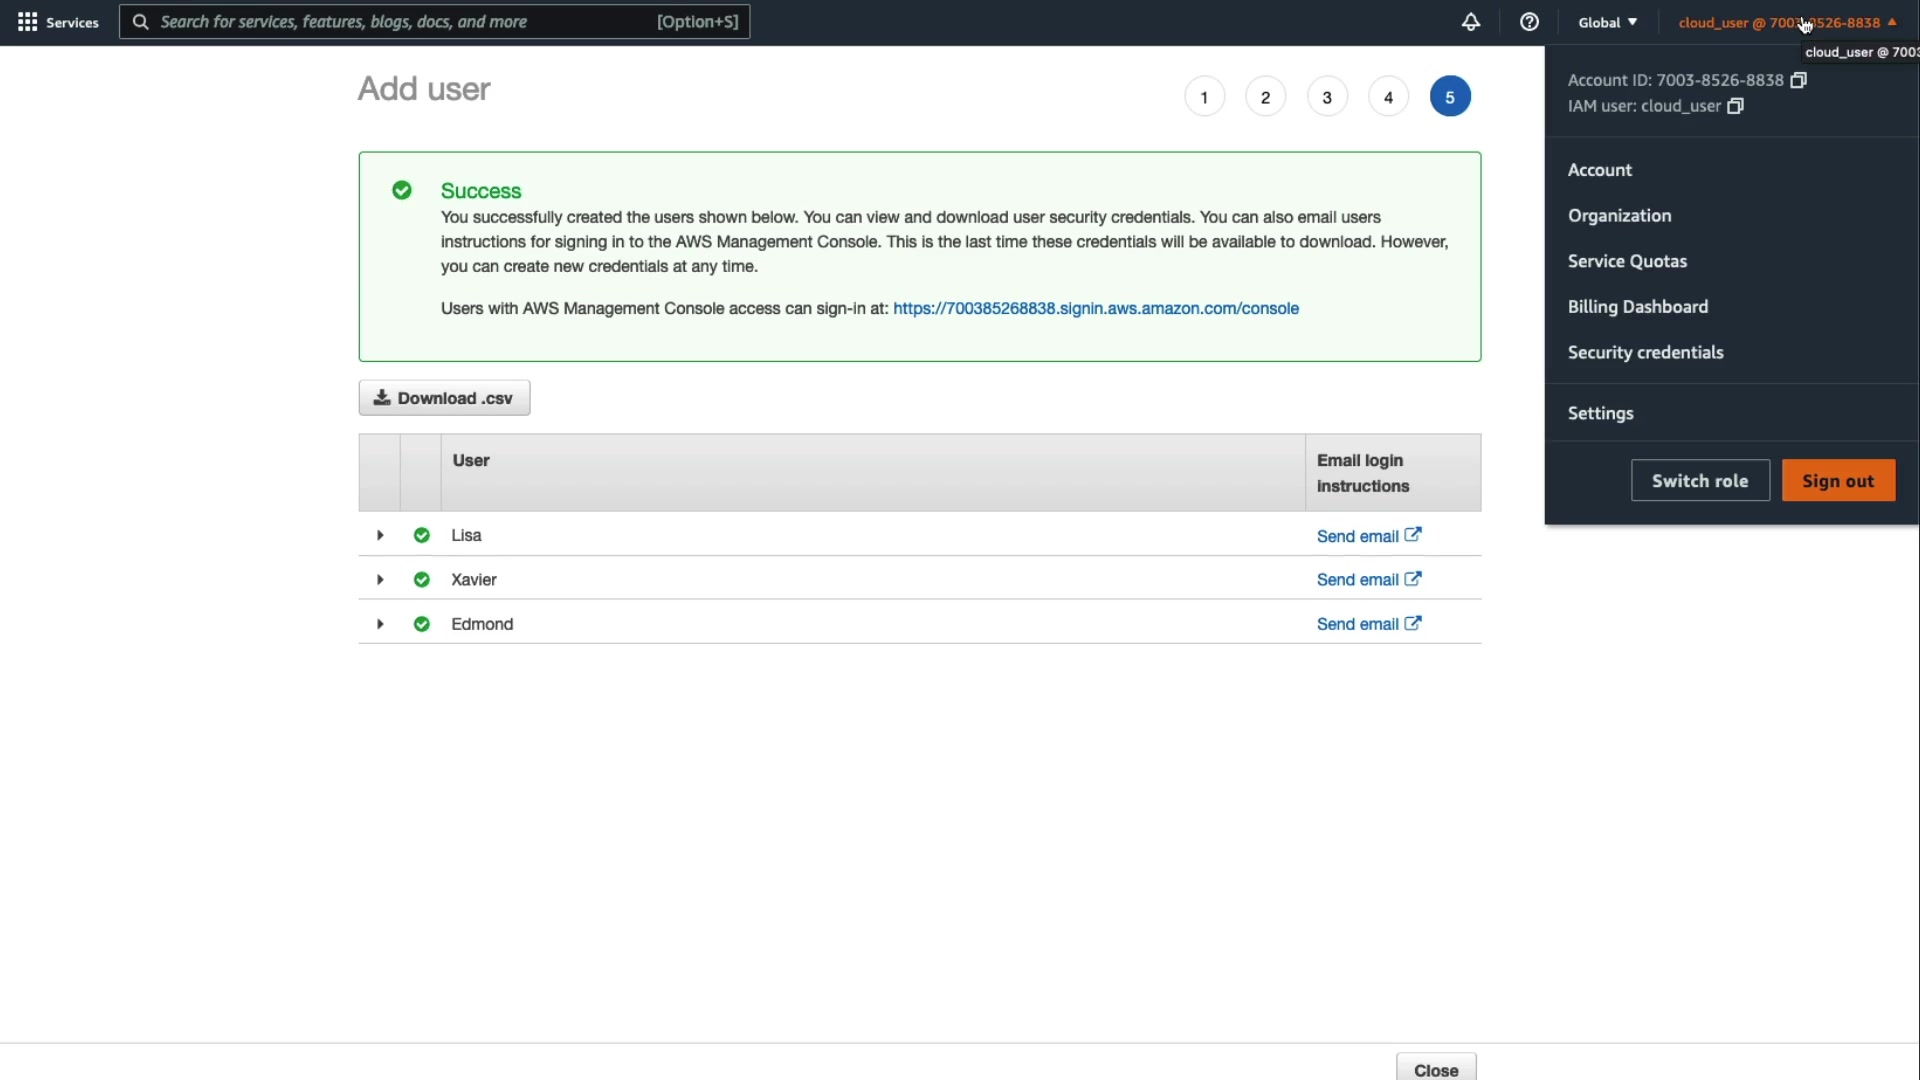Click external link icon beside Lisa's Send email
This screenshot has width=1920, height=1080.
pos(1412,535)
